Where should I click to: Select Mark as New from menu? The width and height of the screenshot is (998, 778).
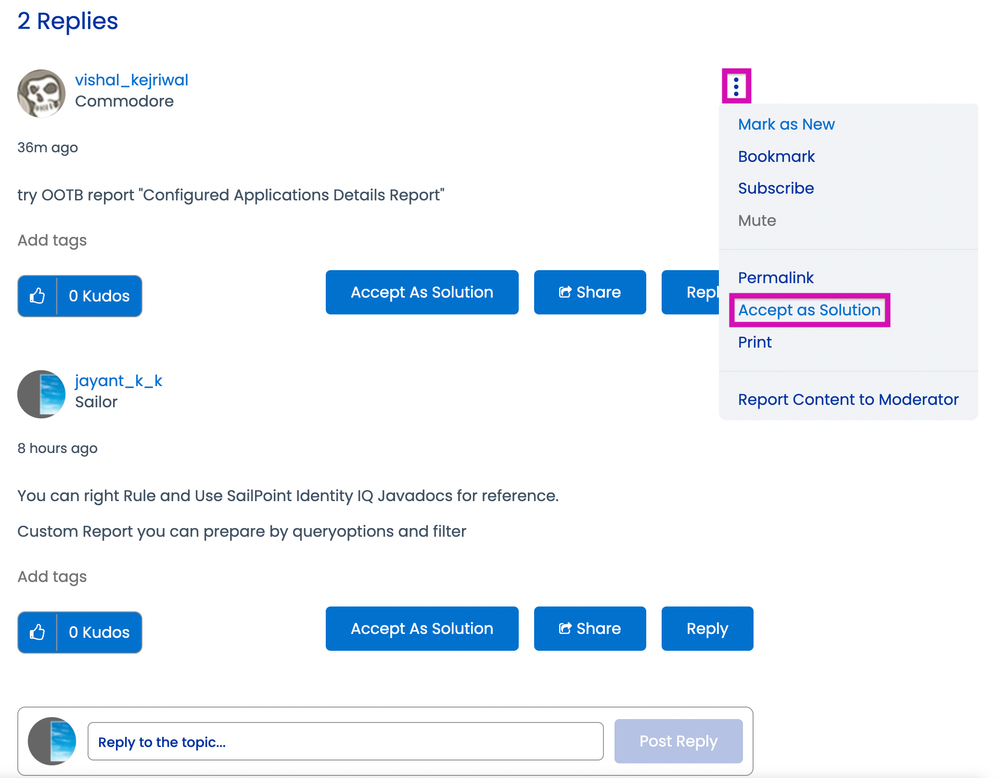pyautogui.click(x=786, y=124)
